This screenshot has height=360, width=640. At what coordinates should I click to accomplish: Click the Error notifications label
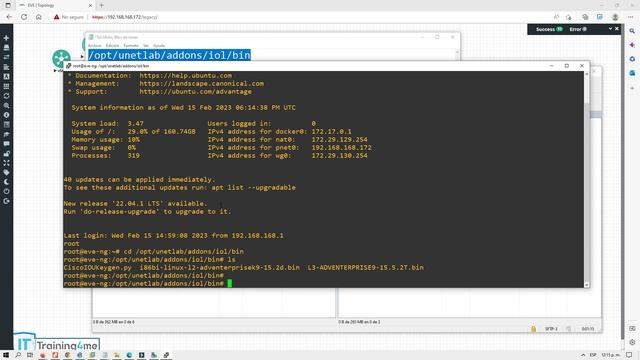pos(575,29)
